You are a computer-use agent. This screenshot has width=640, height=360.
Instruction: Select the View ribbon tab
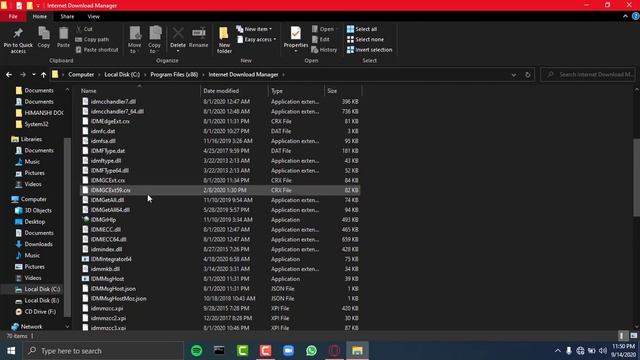(x=93, y=16)
